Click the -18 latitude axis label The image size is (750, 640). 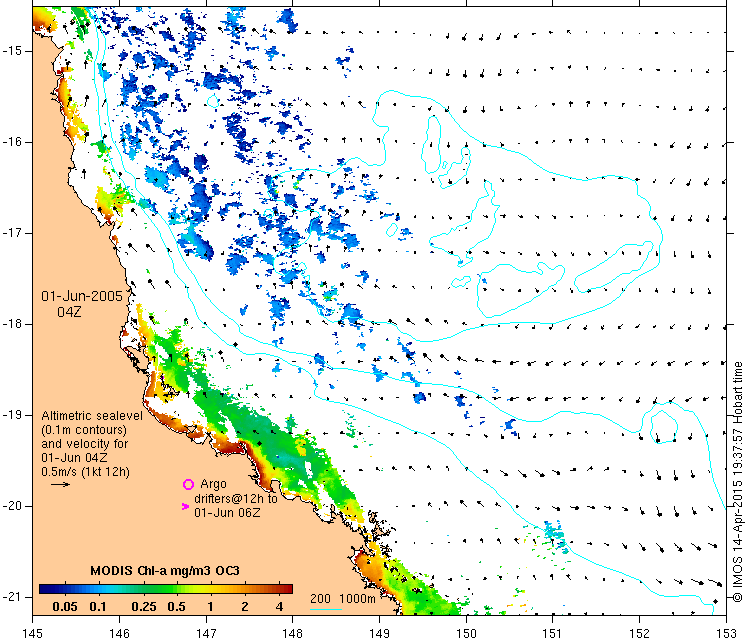[x=11, y=324]
